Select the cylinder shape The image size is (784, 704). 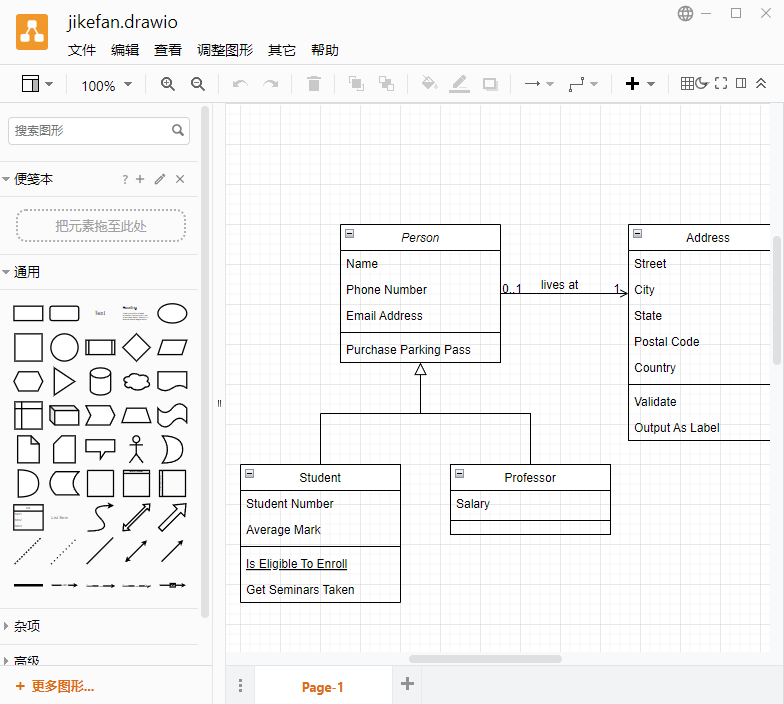(100, 382)
